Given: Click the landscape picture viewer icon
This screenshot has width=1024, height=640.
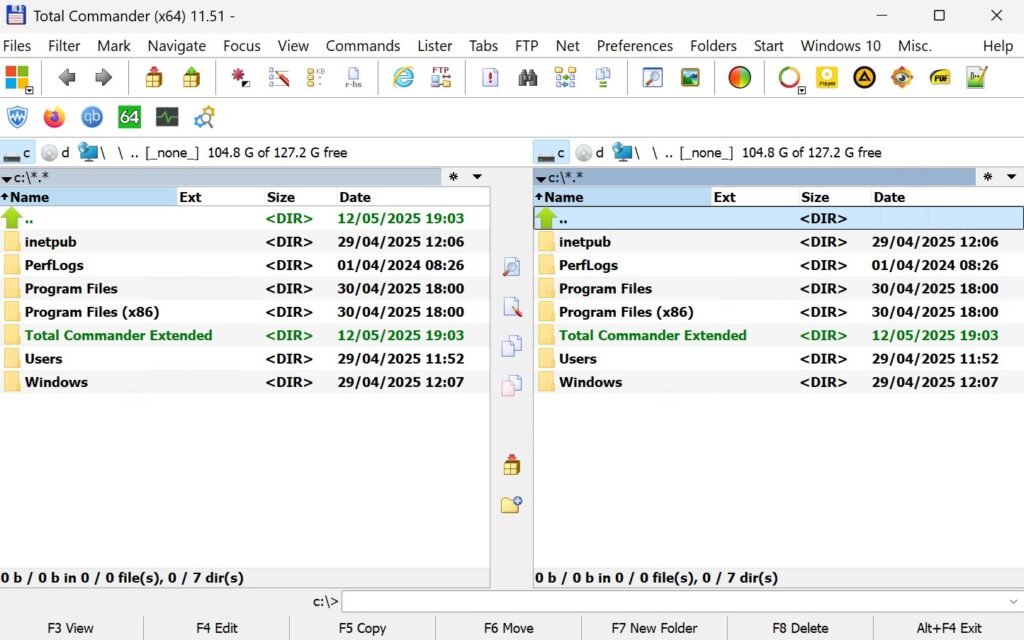Looking at the screenshot, I should point(690,78).
